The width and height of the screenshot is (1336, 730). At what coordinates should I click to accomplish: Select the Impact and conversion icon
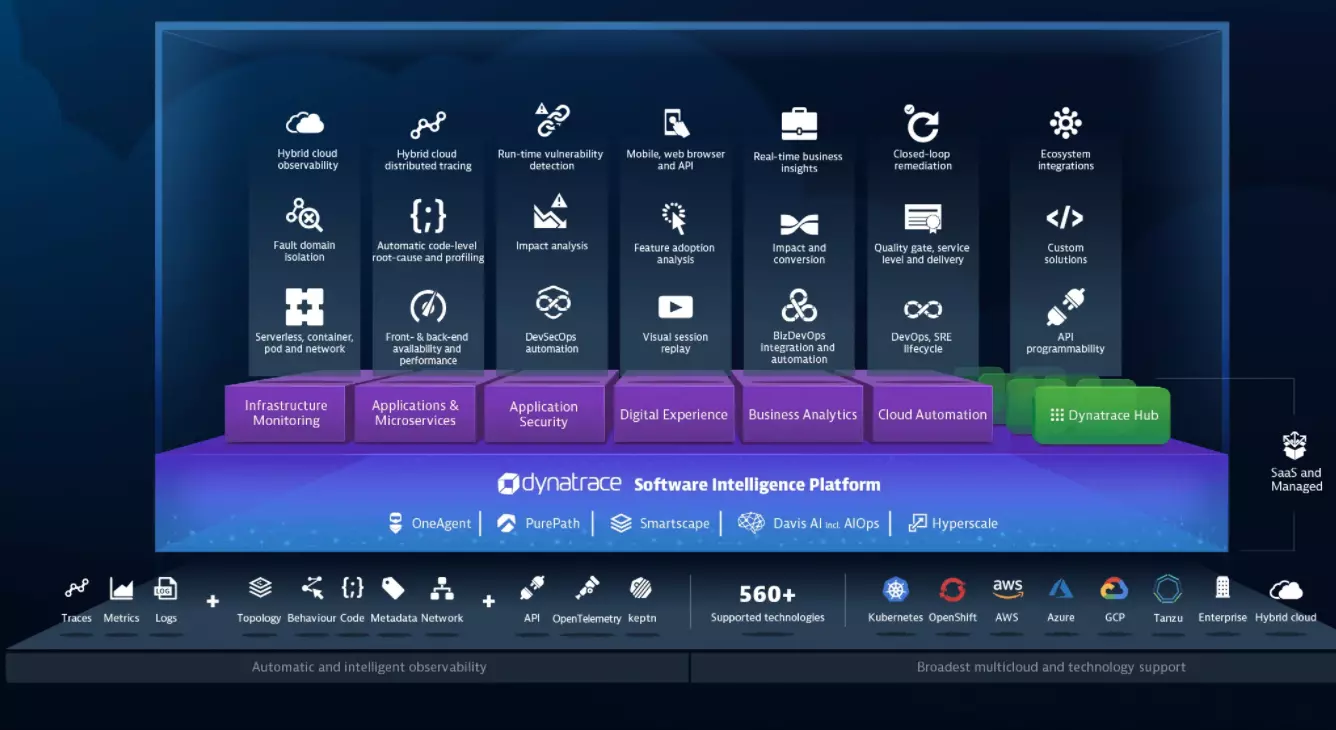coord(799,224)
